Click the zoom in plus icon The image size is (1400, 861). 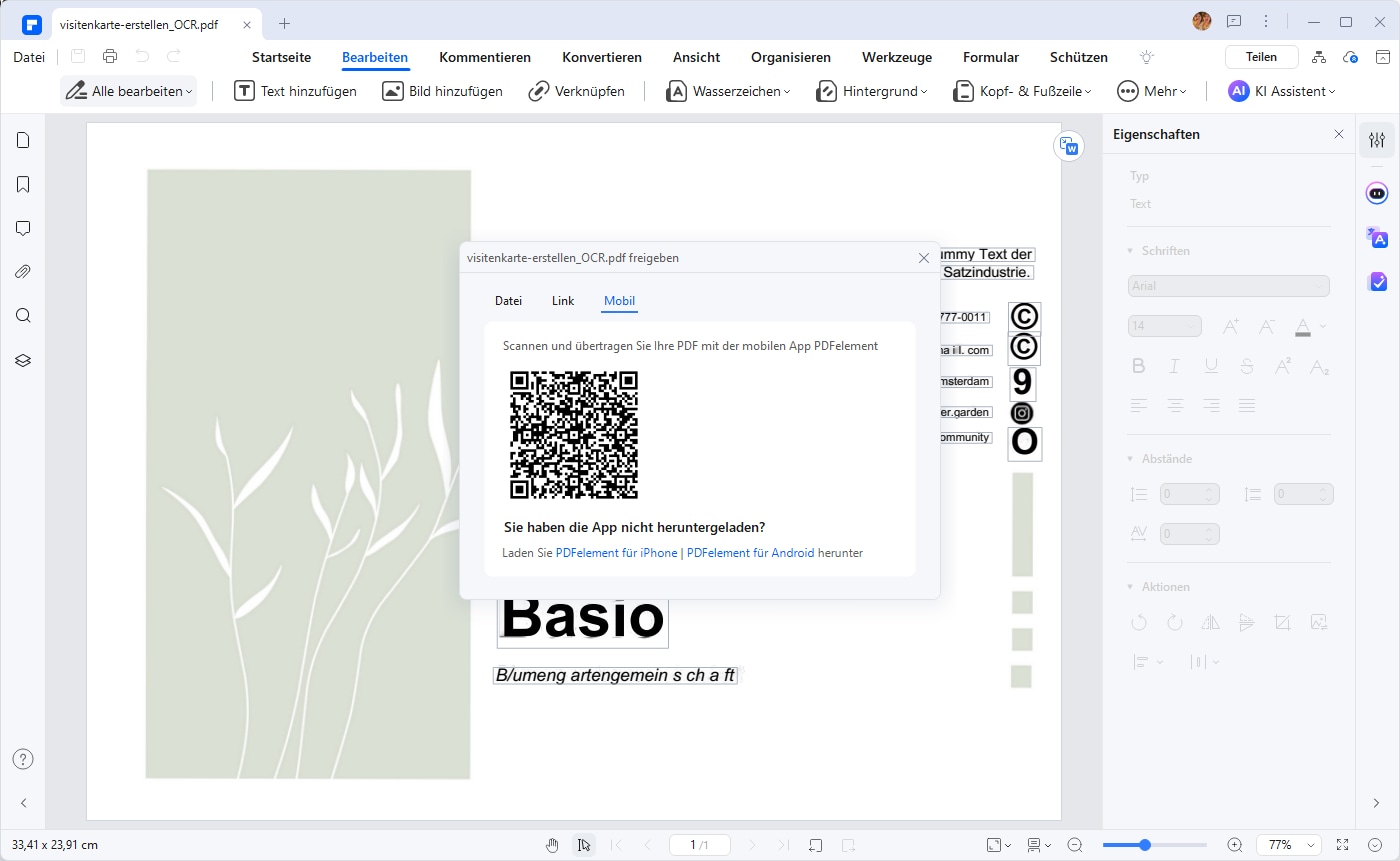1234,845
